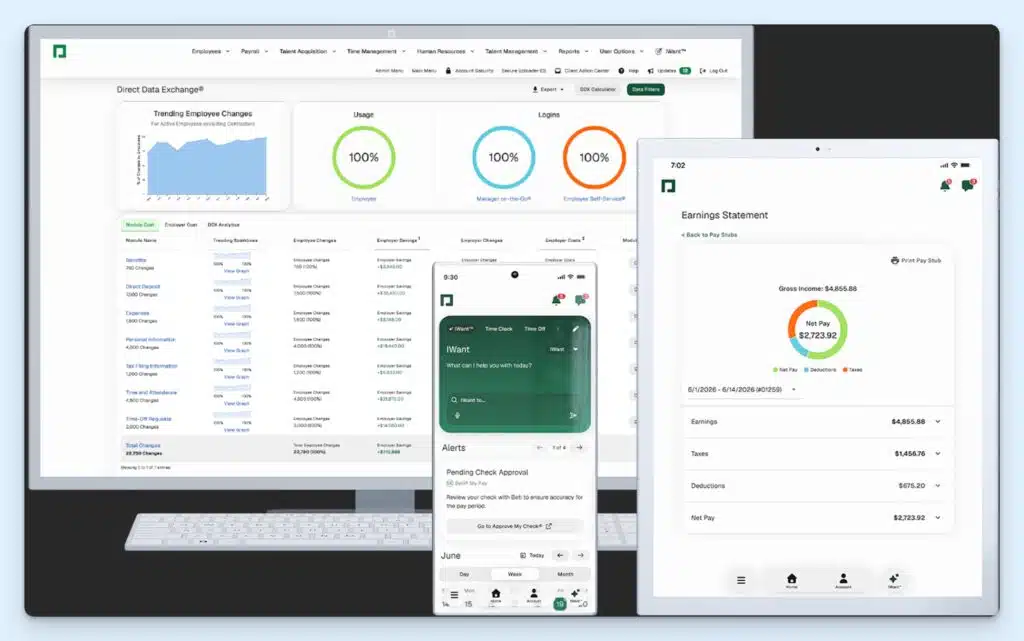The height and width of the screenshot is (641, 1024).
Task: Open the Direct Deposit module link on desktop
Action: click(x=143, y=287)
